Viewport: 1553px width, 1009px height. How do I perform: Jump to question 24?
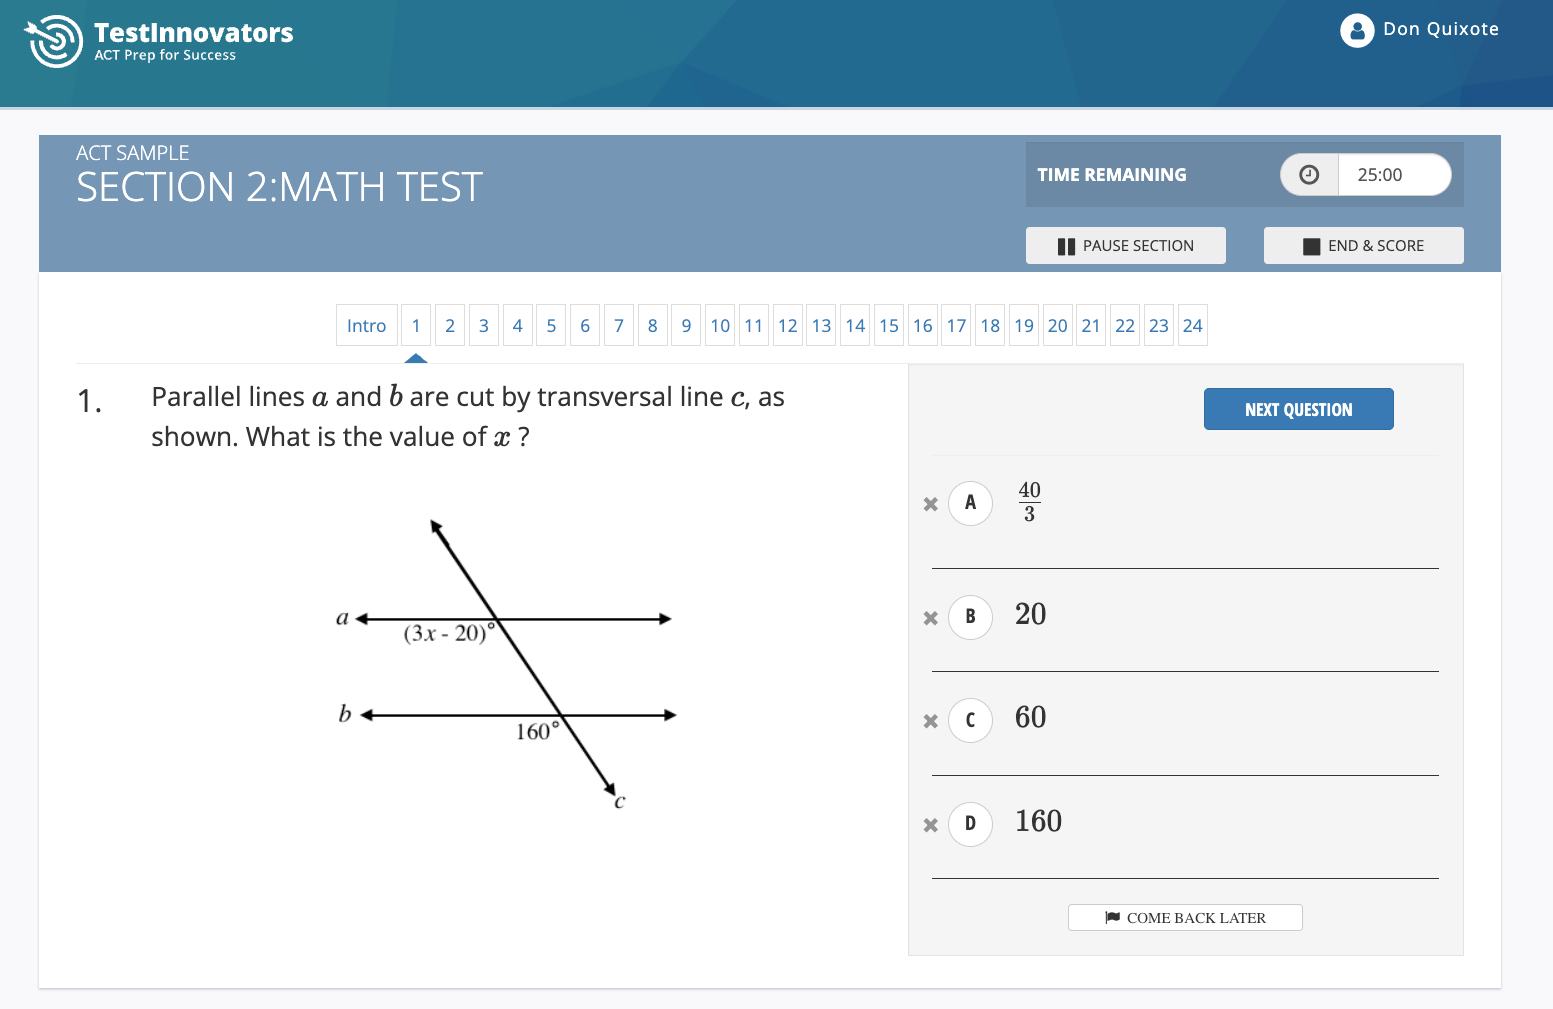[x=1192, y=325]
